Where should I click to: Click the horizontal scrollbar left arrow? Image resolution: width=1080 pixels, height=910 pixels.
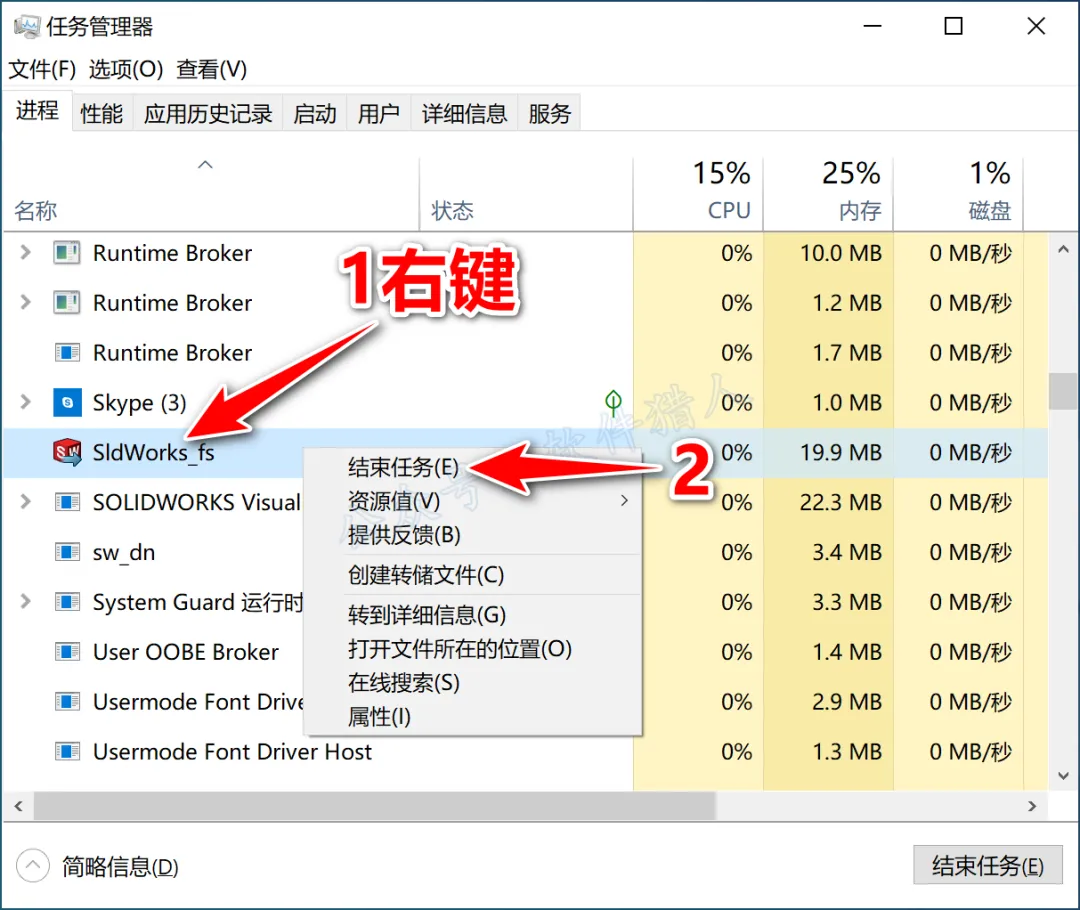(19, 806)
